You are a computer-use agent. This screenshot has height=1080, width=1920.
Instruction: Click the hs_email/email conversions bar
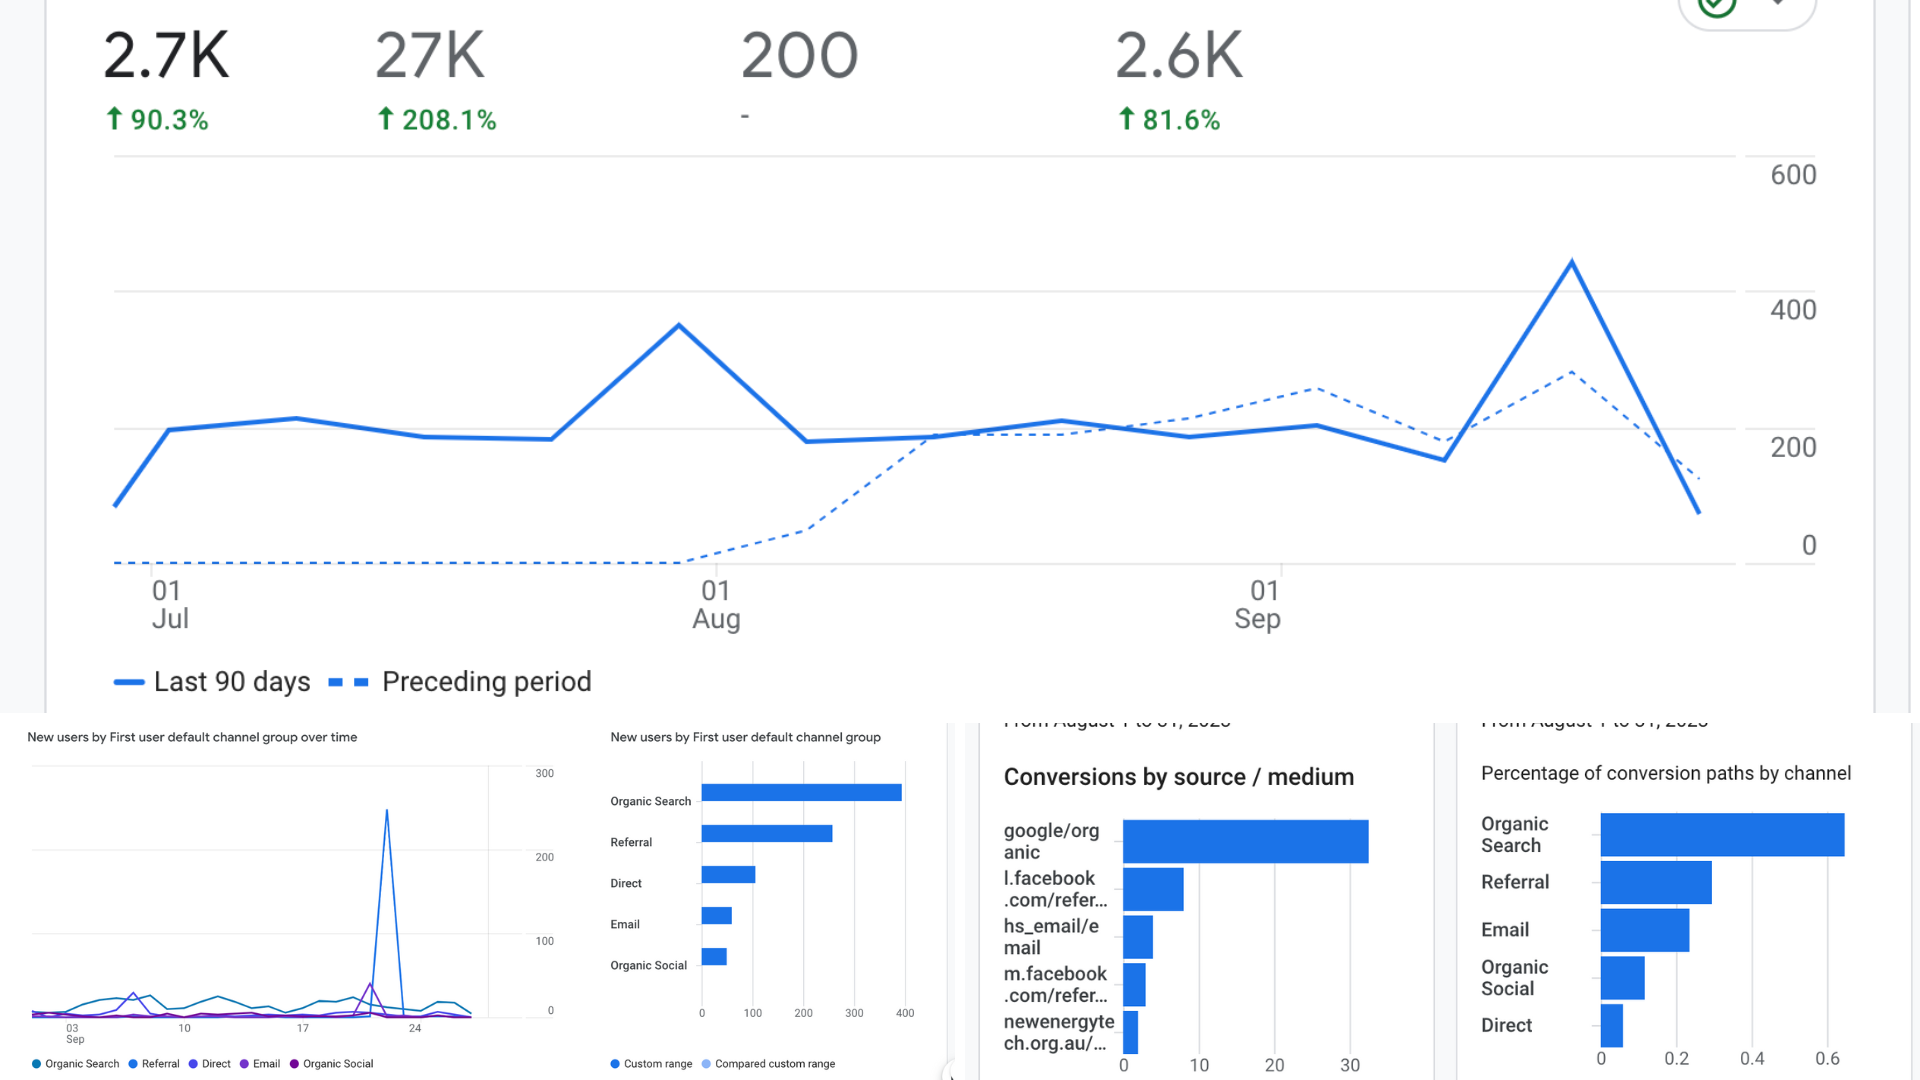(1138, 937)
